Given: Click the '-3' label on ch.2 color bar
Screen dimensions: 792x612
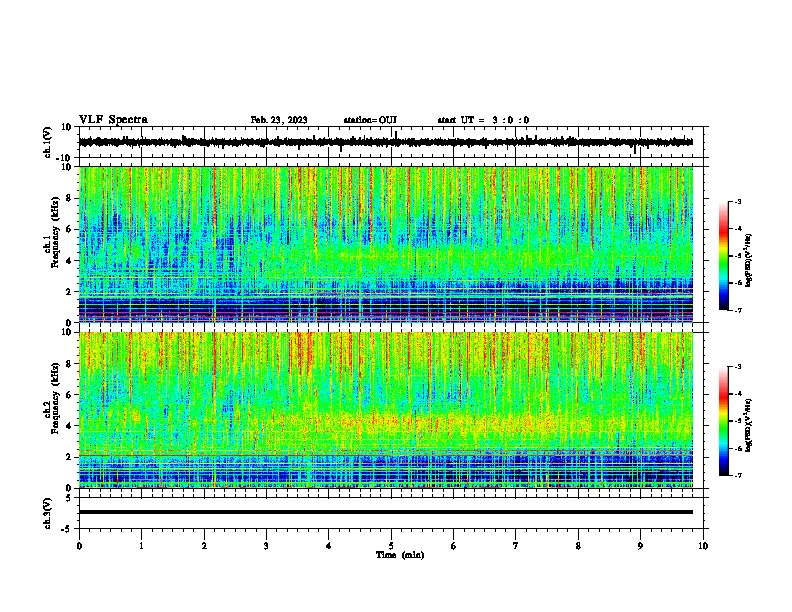Looking at the screenshot, I should (x=738, y=367).
